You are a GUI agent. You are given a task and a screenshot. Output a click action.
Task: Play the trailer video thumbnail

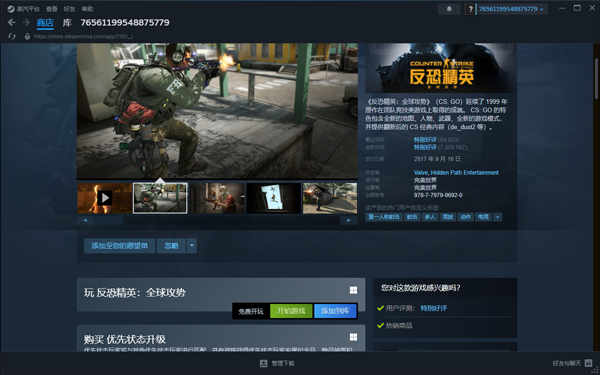104,198
